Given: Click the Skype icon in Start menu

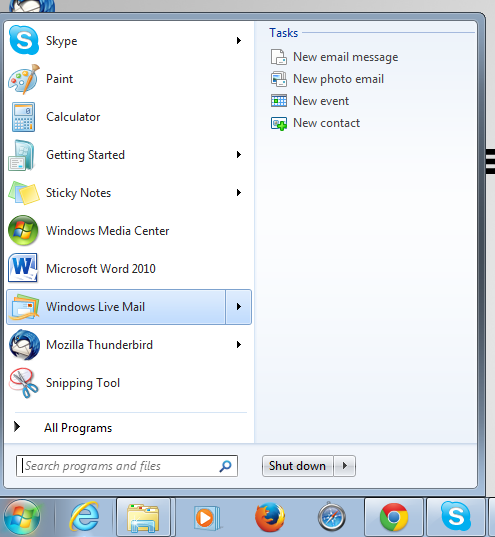Looking at the screenshot, I should (x=24, y=40).
